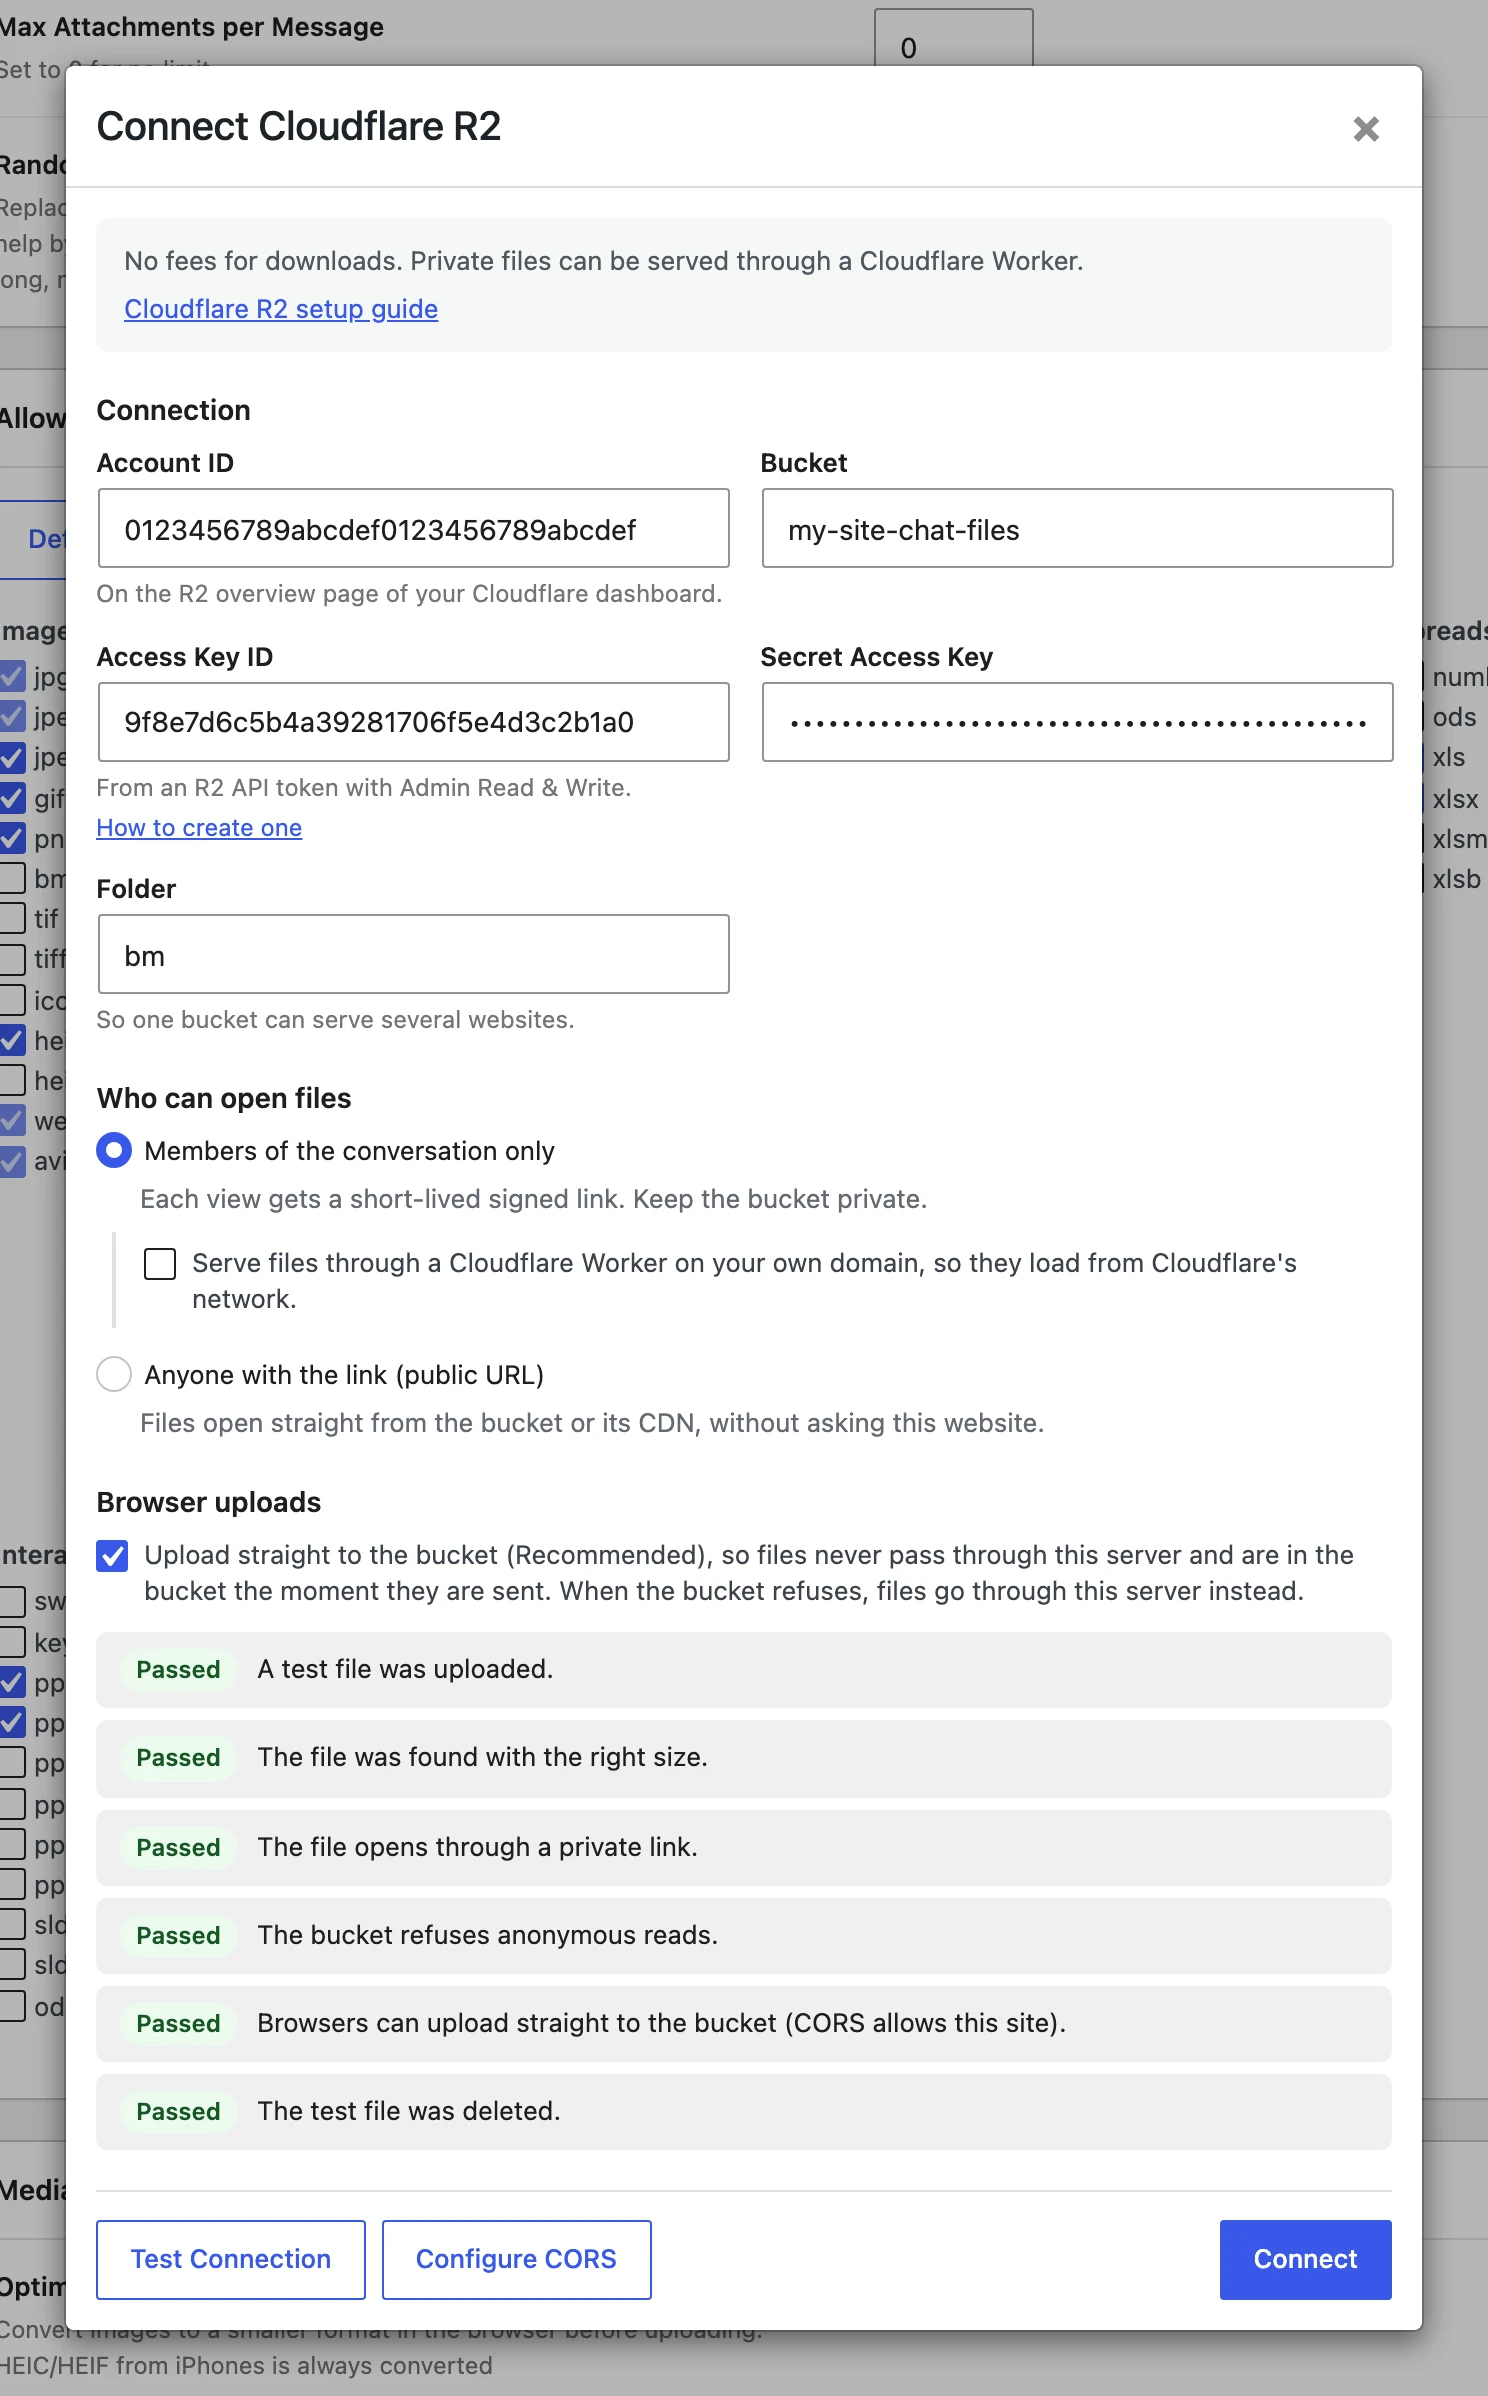
Task: Select the Secret Access Key field
Action: 1077,722
